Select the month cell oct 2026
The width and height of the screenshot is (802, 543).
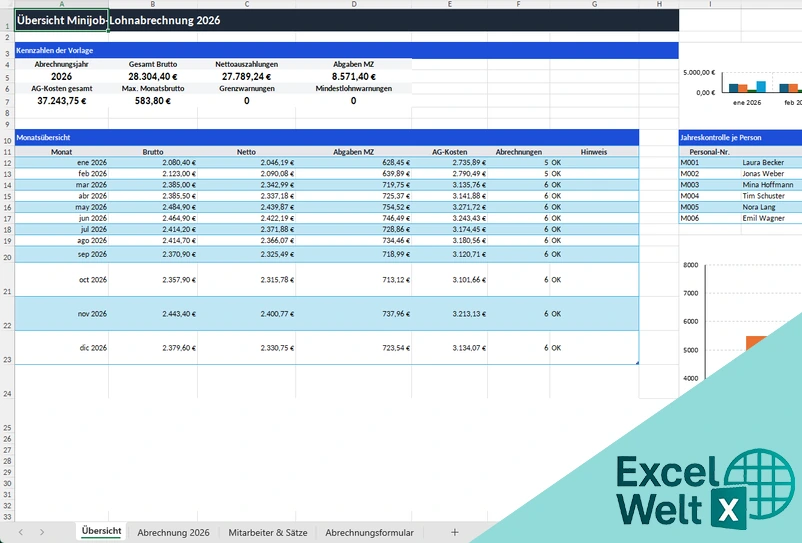click(x=61, y=280)
